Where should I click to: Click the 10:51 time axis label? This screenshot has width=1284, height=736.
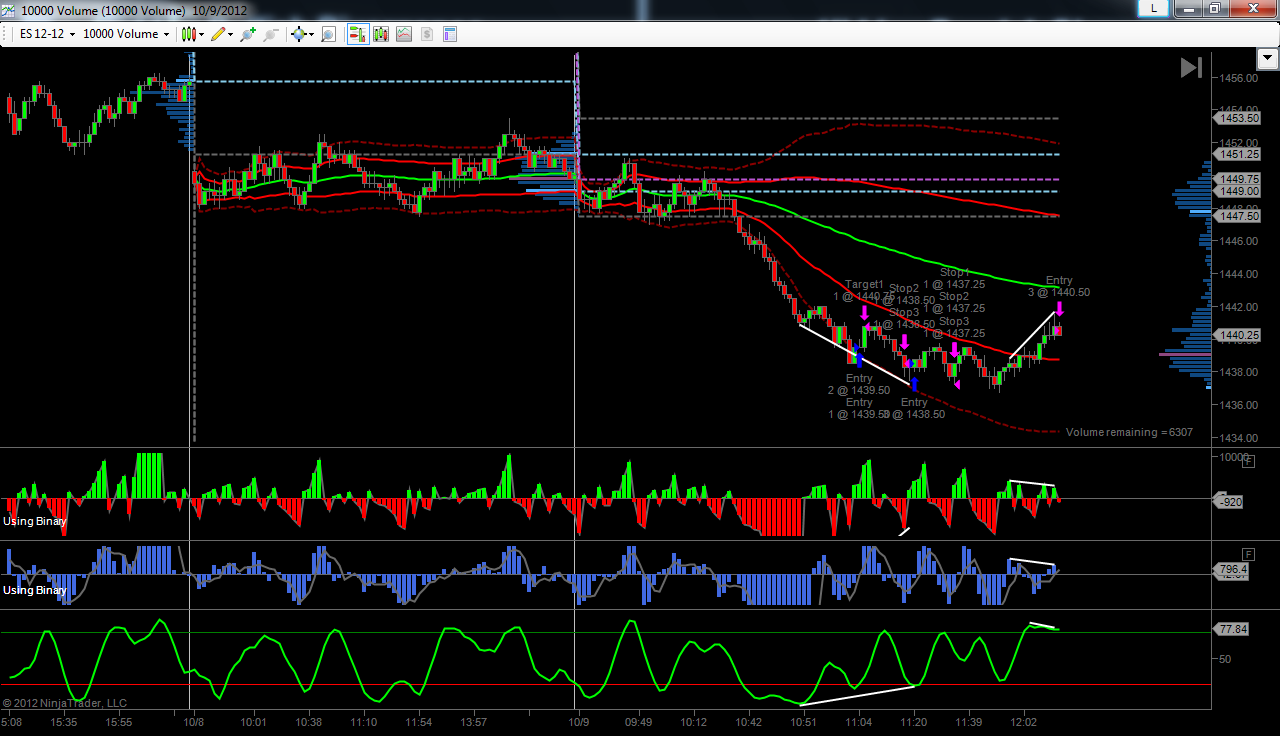click(x=803, y=722)
